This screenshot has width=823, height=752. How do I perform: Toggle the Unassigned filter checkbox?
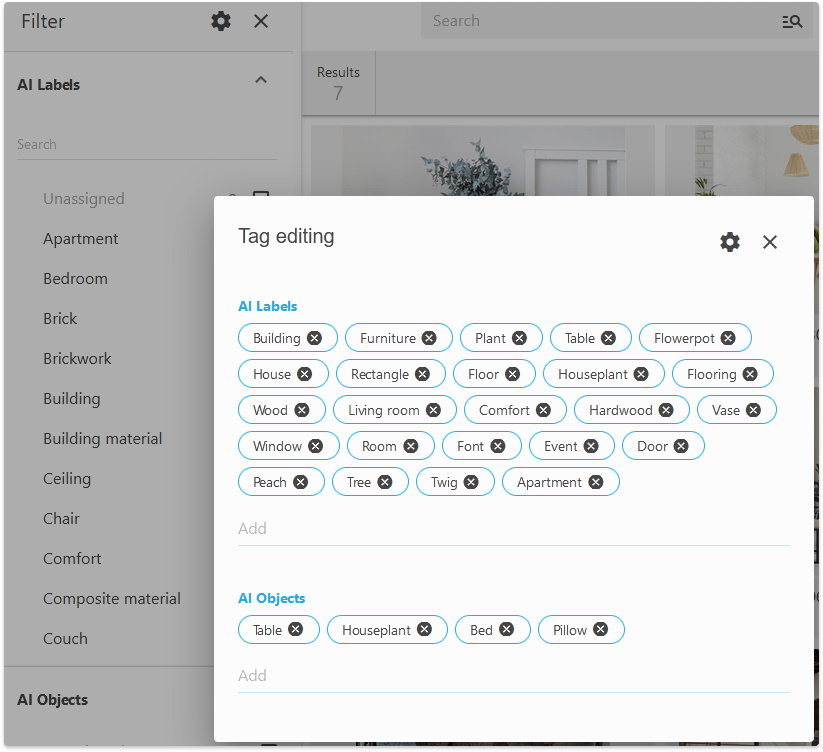261,198
